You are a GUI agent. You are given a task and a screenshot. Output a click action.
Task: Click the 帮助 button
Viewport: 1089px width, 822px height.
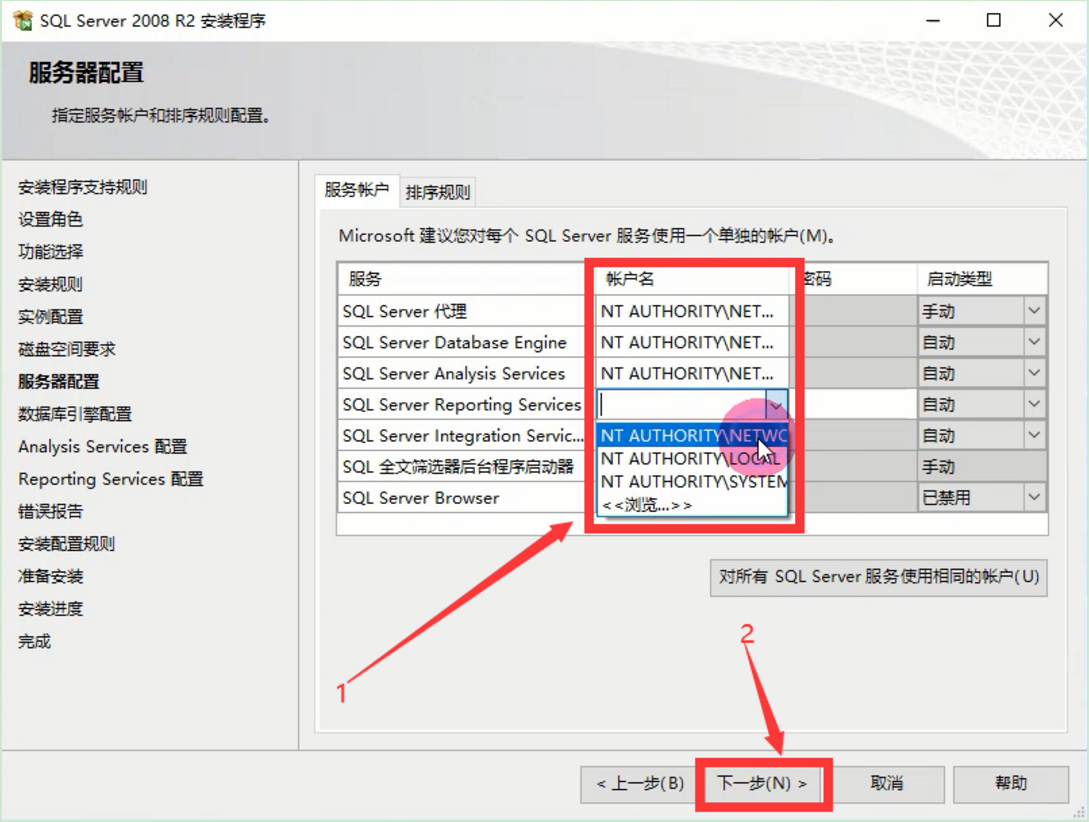[1011, 784]
